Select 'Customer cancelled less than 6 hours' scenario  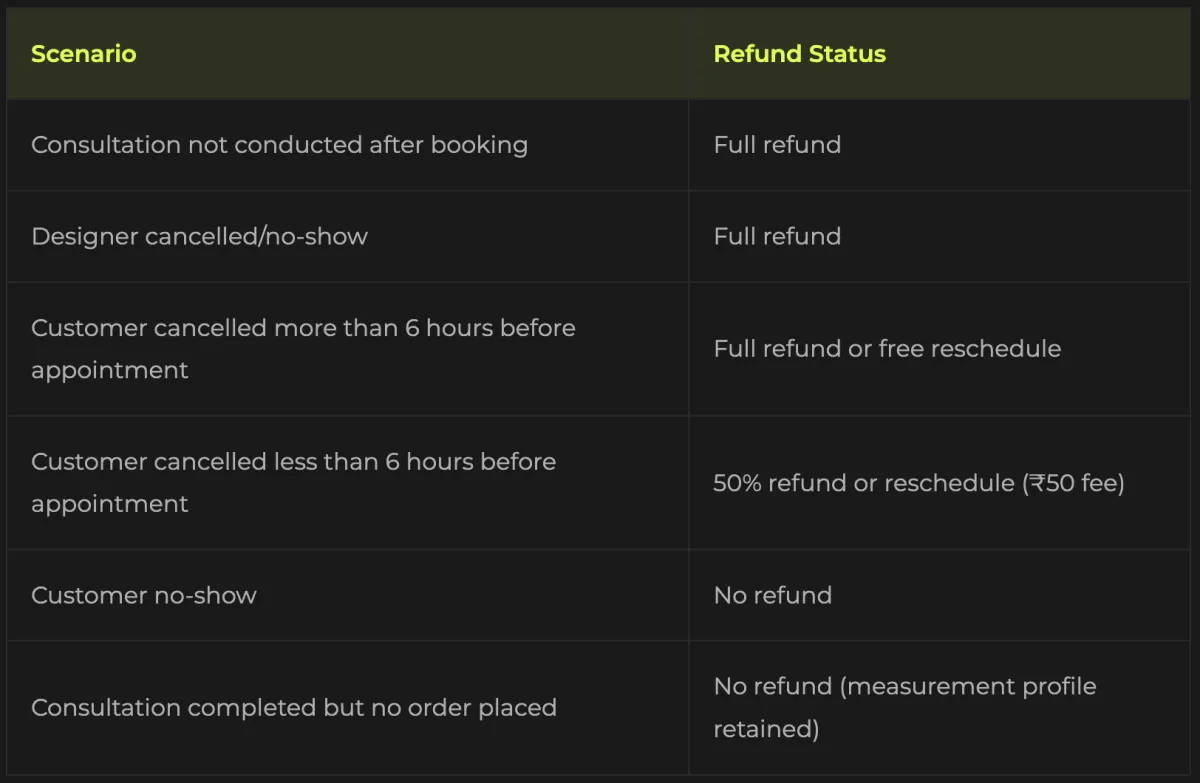pyautogui.click(x=293, y=482)
